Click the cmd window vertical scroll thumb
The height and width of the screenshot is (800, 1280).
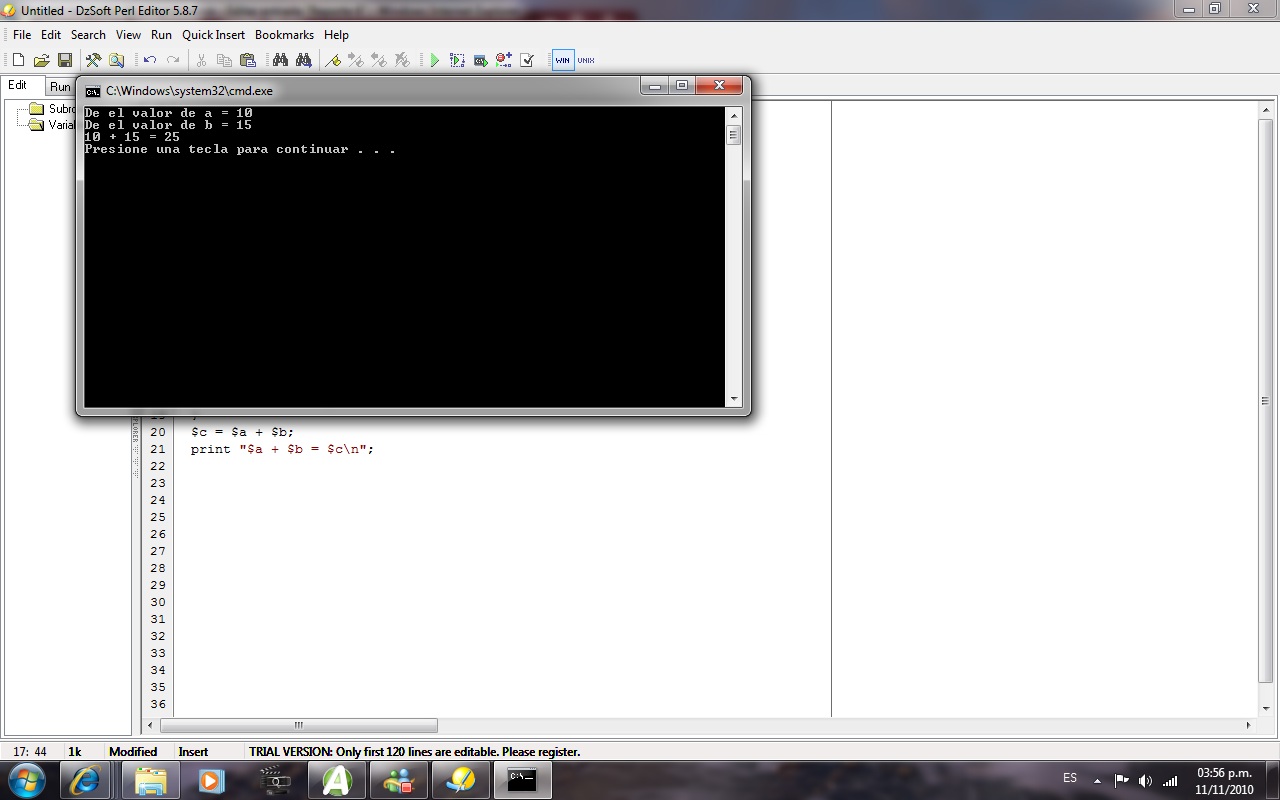pos(734,134)
